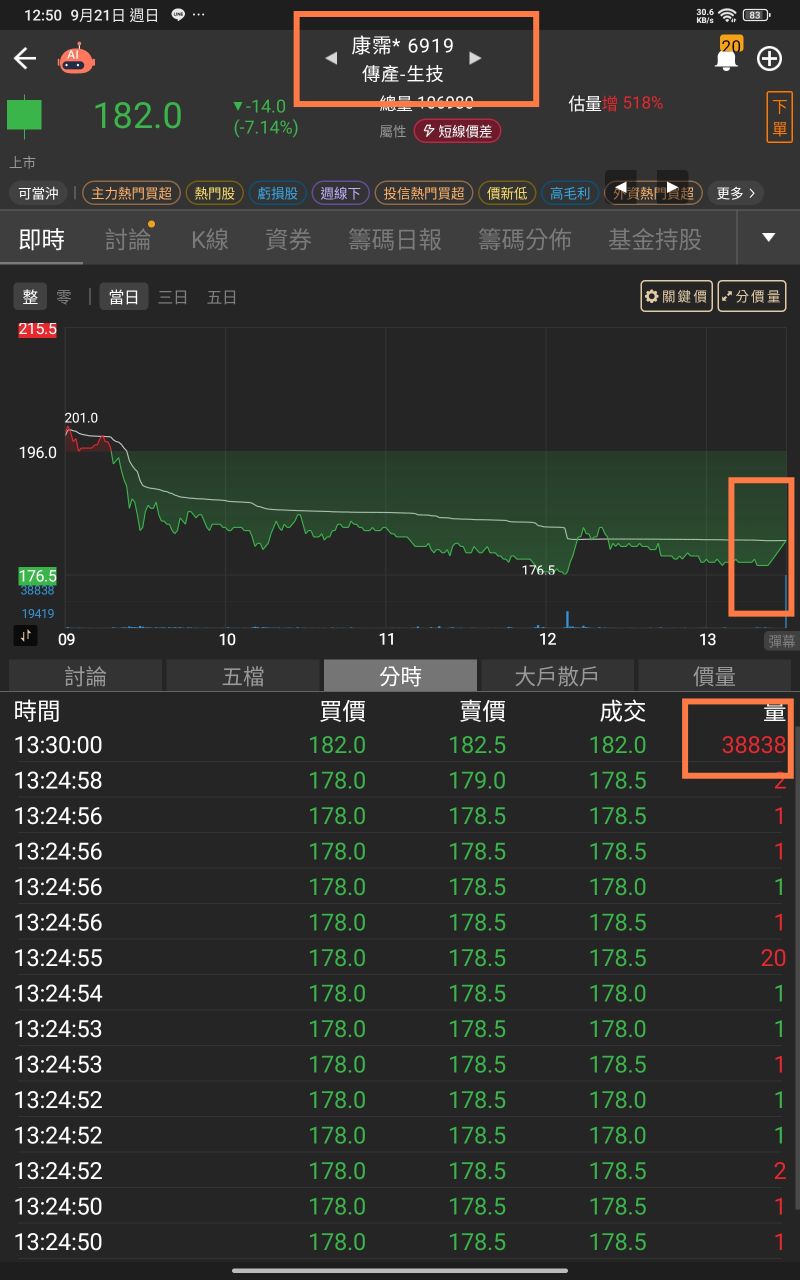Image resolution: width=800 pixels, height=1280 pixels.
Task: Add stock with the plus circle icon
Action: [x=769, y=59]
